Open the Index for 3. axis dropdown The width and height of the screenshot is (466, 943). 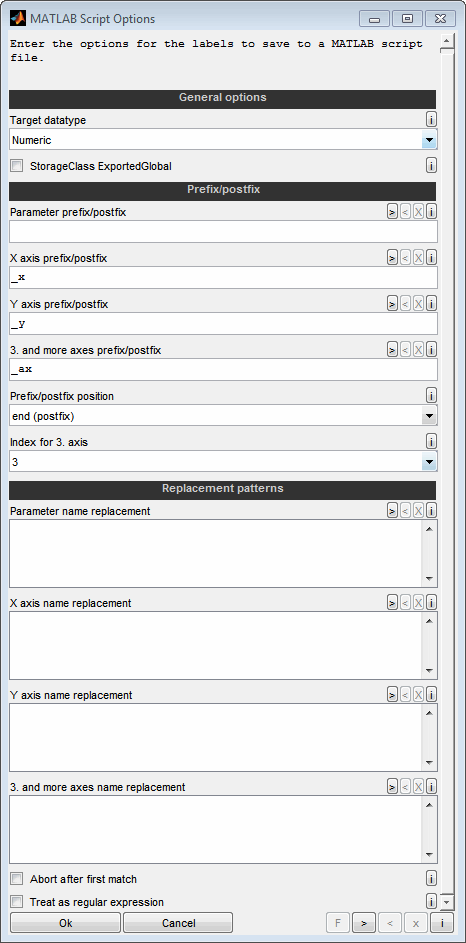(223, 462)
